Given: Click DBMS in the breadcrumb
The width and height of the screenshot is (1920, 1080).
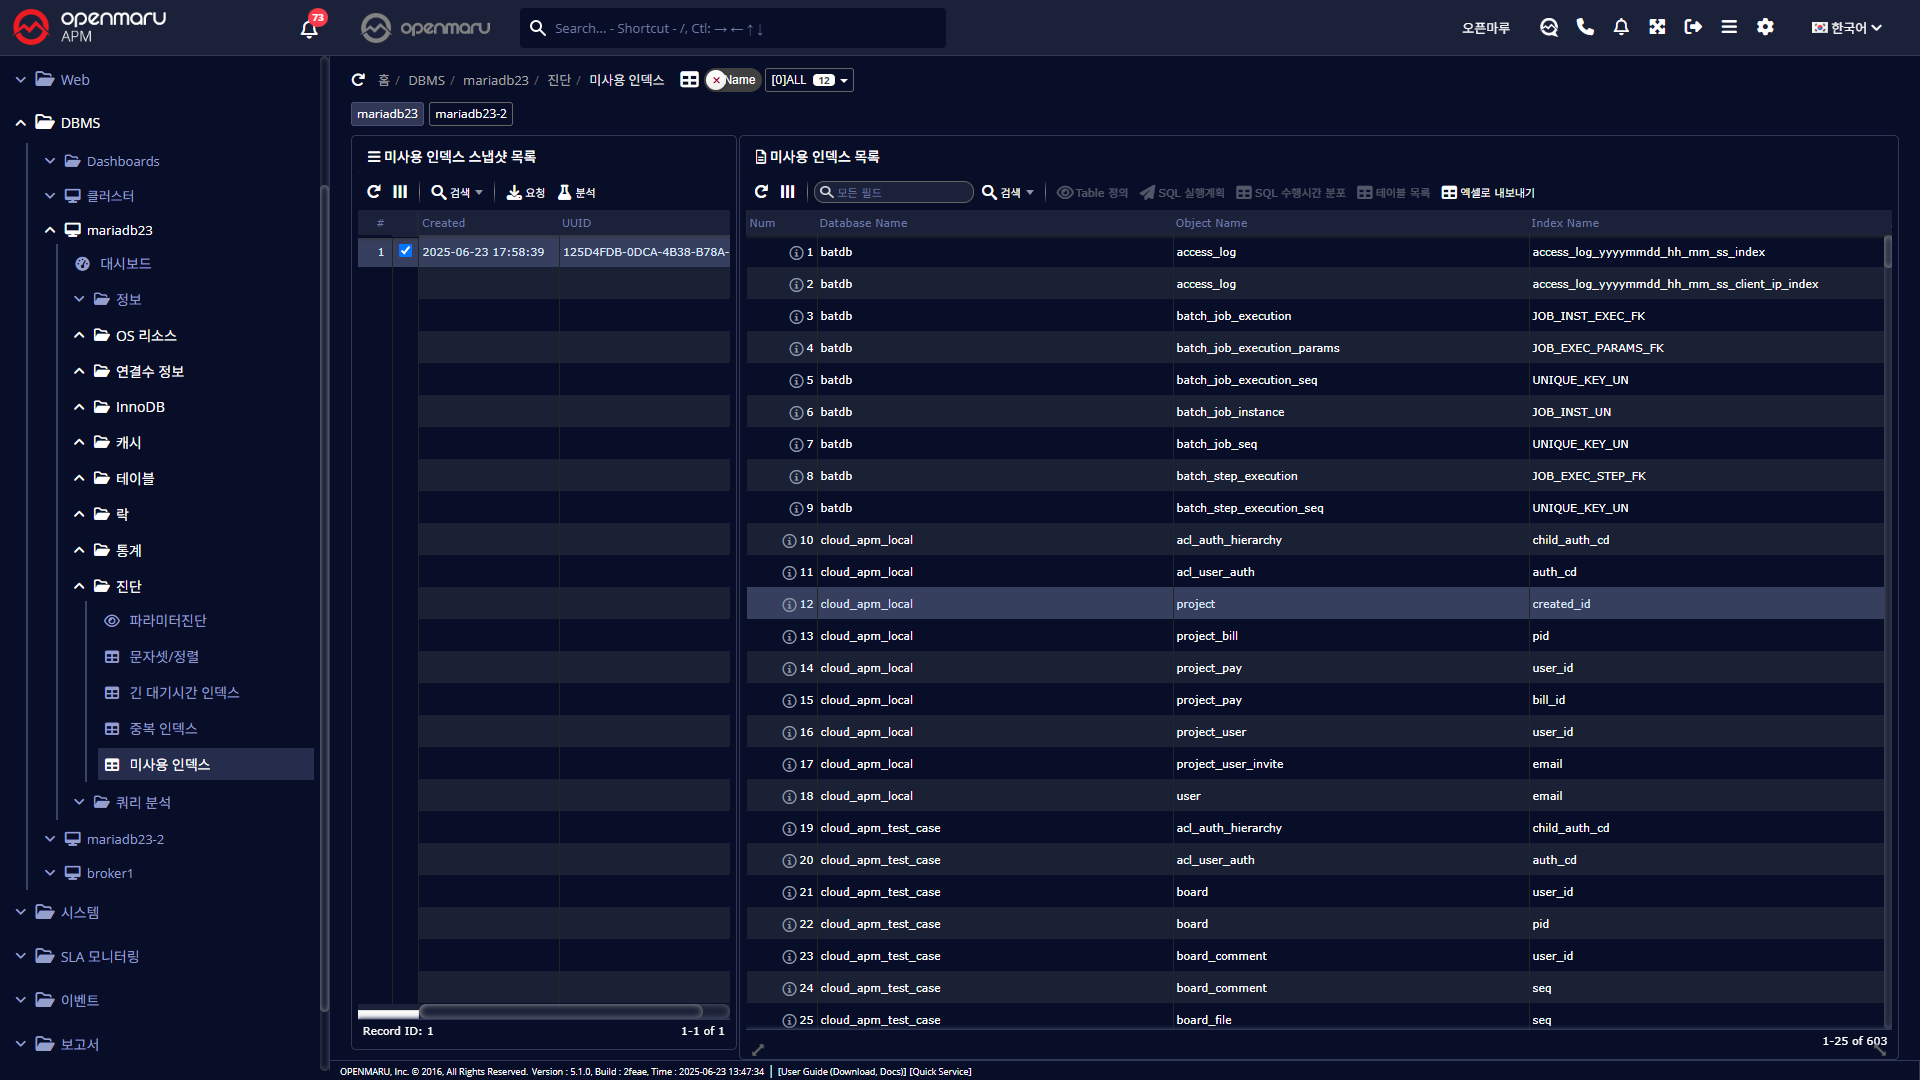Looking at the screenshot, I should coord(426,80).
